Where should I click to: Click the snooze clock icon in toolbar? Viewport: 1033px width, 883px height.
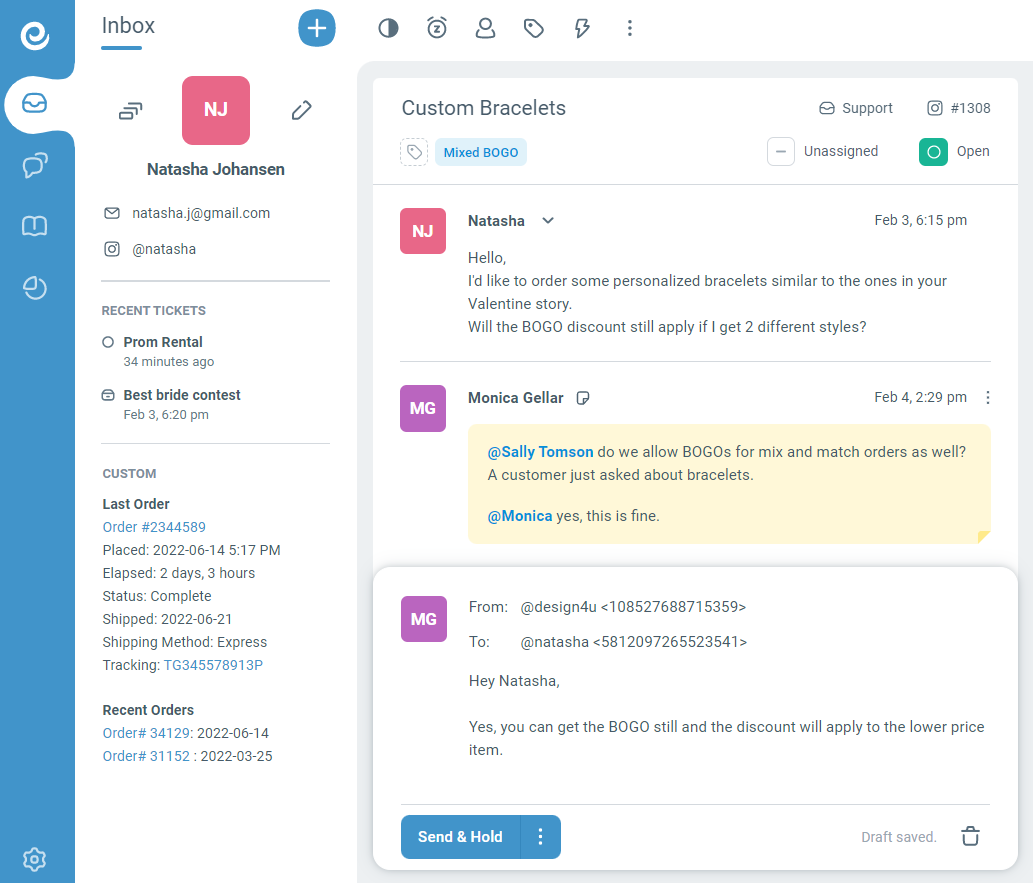(x=437, y=28)
